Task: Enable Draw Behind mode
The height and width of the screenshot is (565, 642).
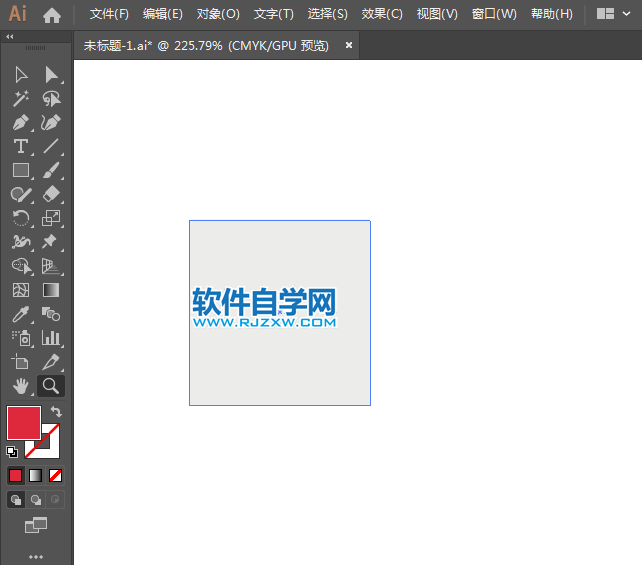Action: tap(36, 499)
